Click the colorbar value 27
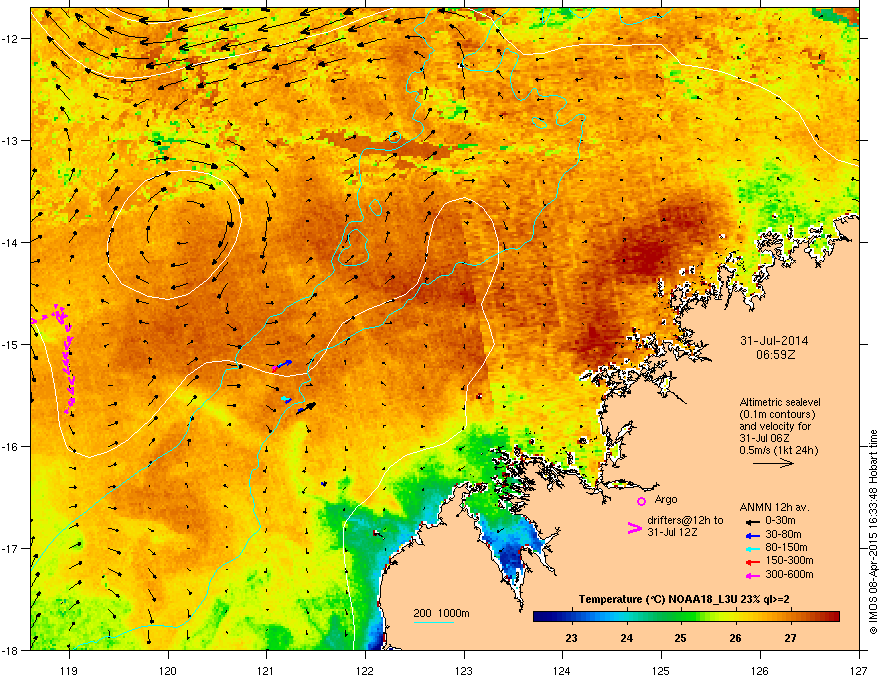 point(790,638)
